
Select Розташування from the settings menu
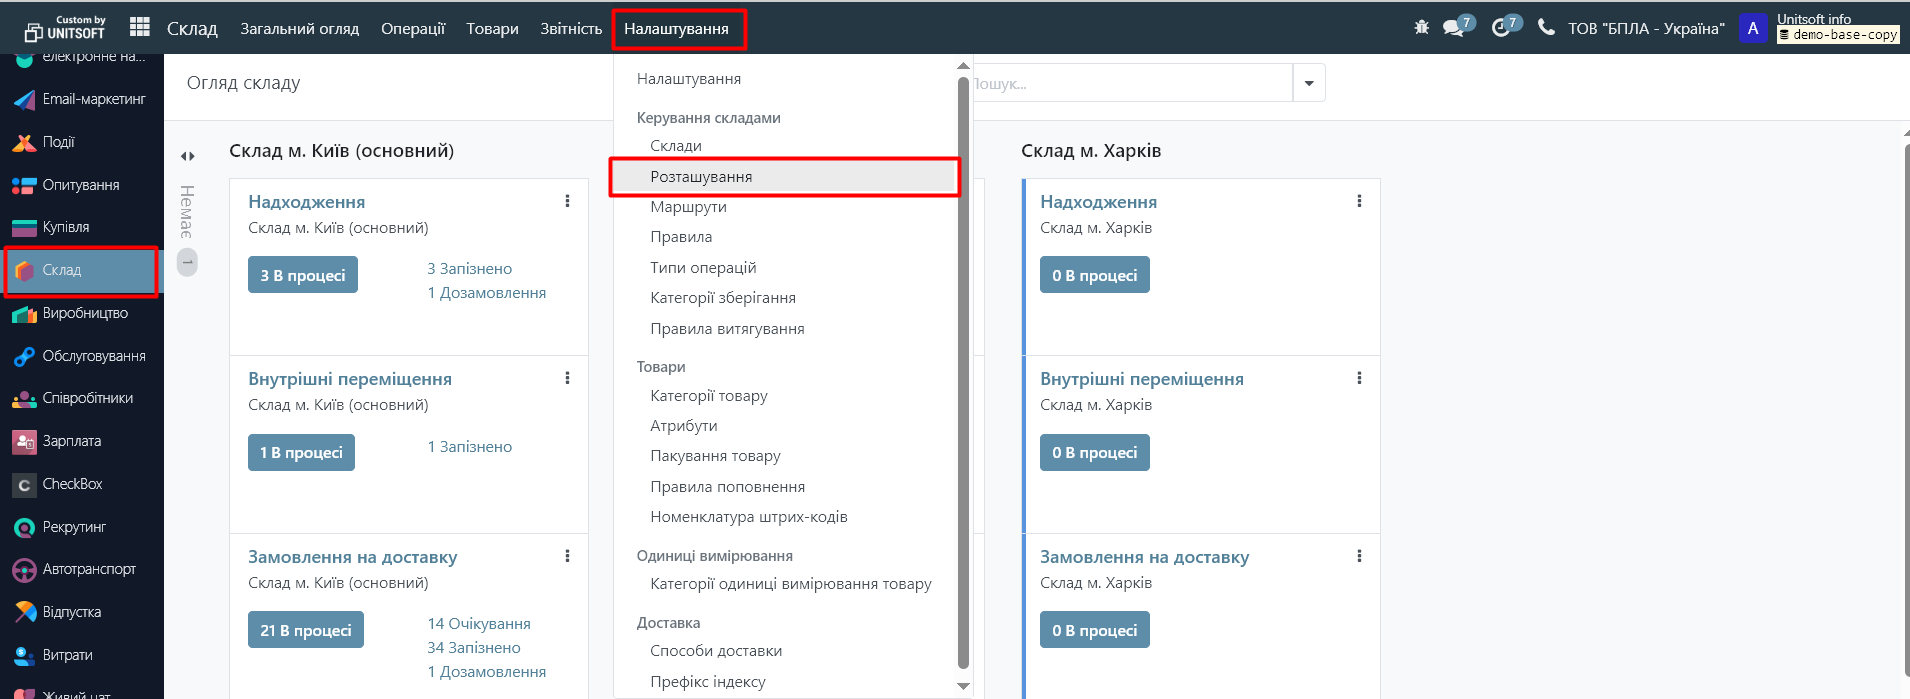coord(701,177)
